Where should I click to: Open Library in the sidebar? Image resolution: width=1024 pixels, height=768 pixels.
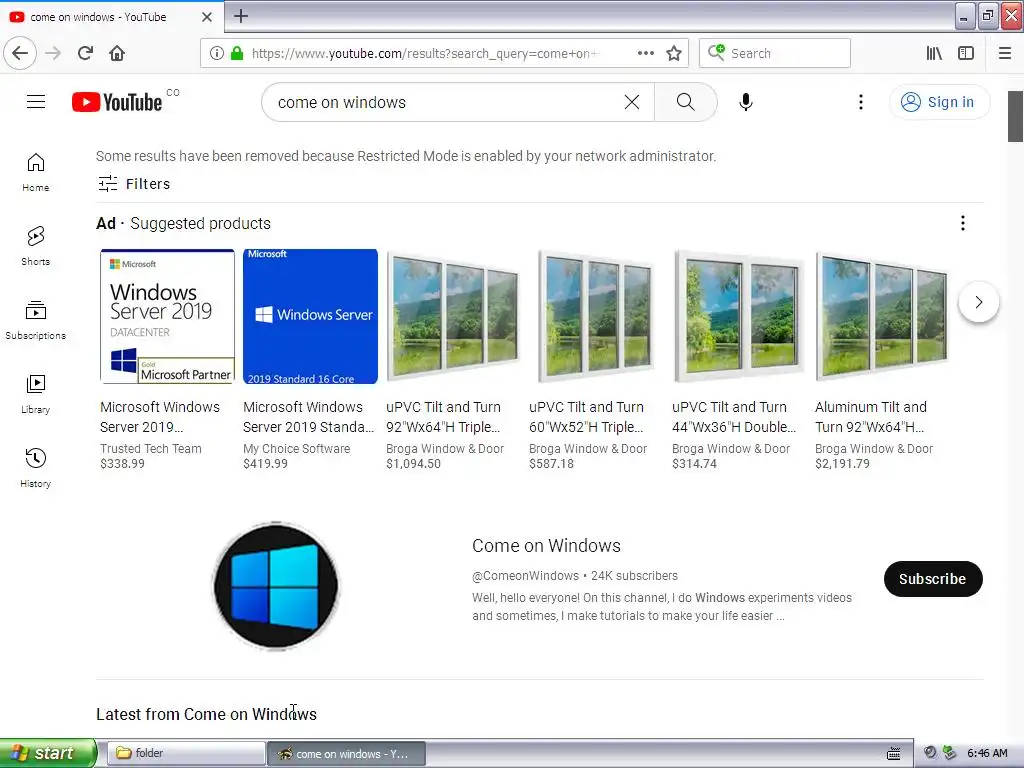click(36, 394)
